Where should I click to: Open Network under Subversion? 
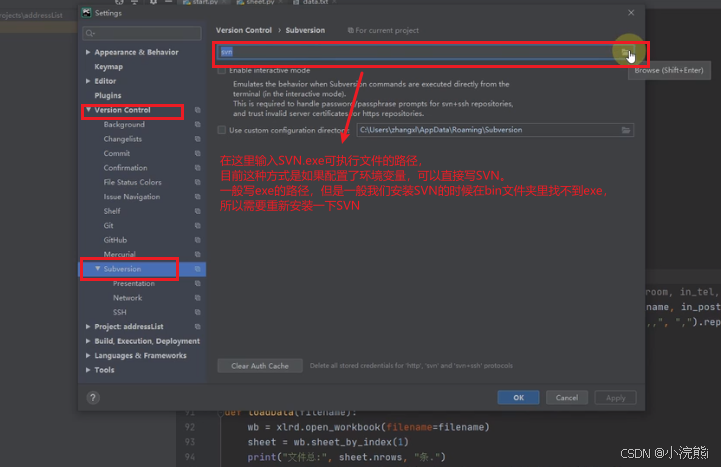(x=127, y=298)
